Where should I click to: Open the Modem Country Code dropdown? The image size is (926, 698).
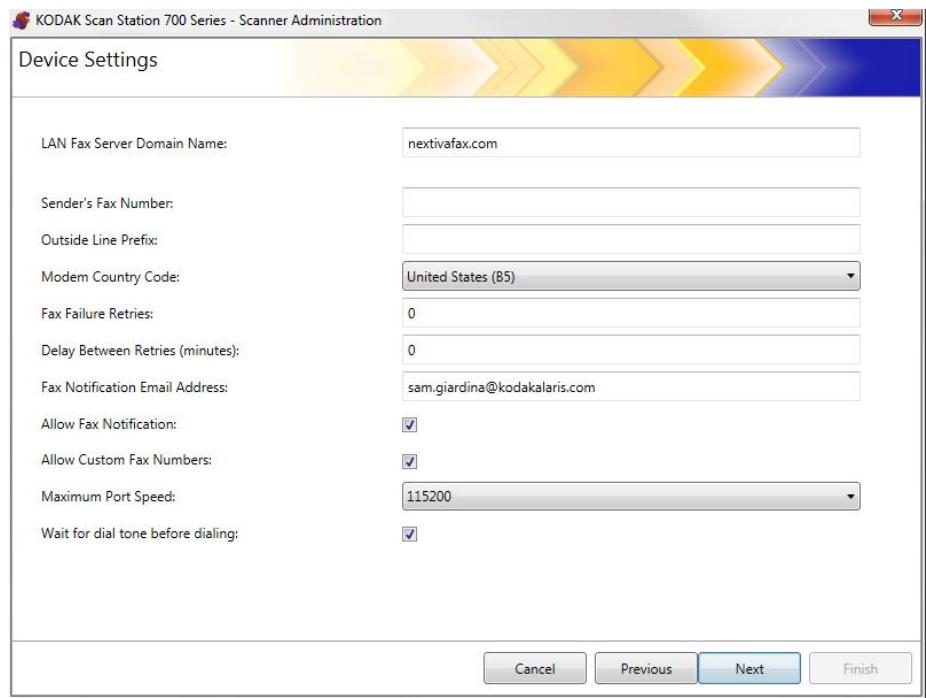(631, 276)
